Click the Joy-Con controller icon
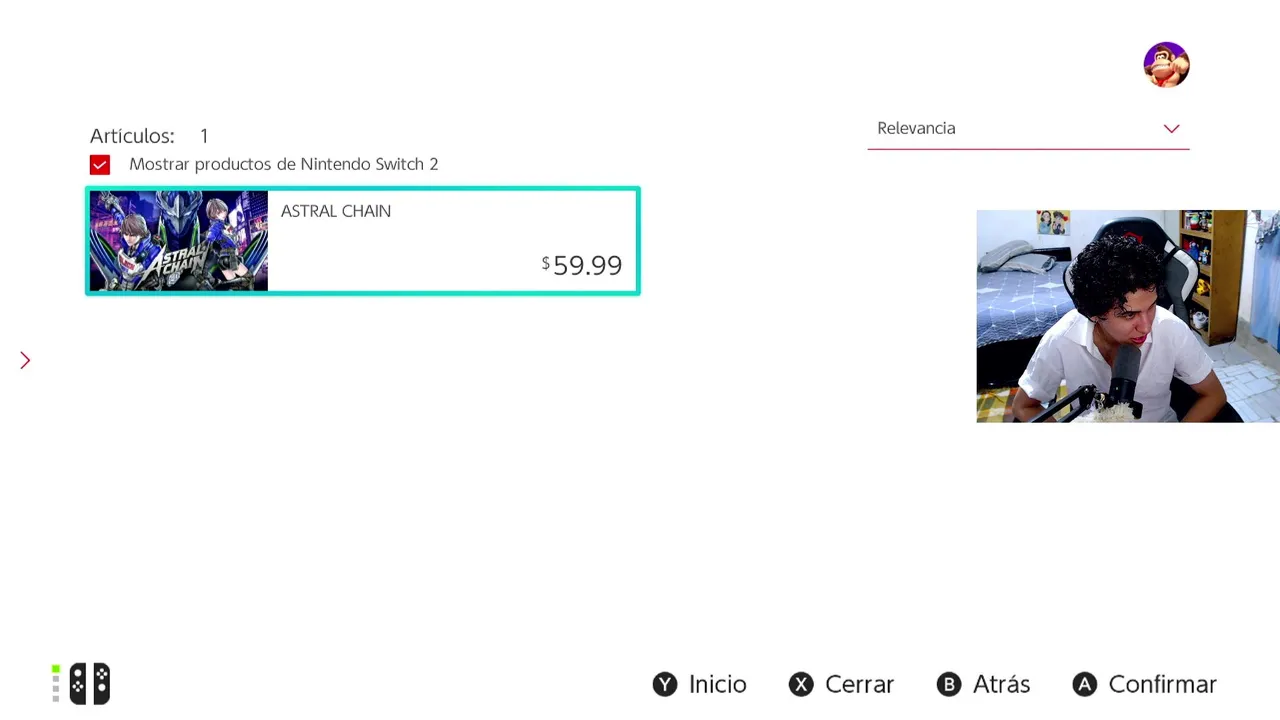This screenshot has height=720, width=1280. pyautogui.click(x=90, y=684)
